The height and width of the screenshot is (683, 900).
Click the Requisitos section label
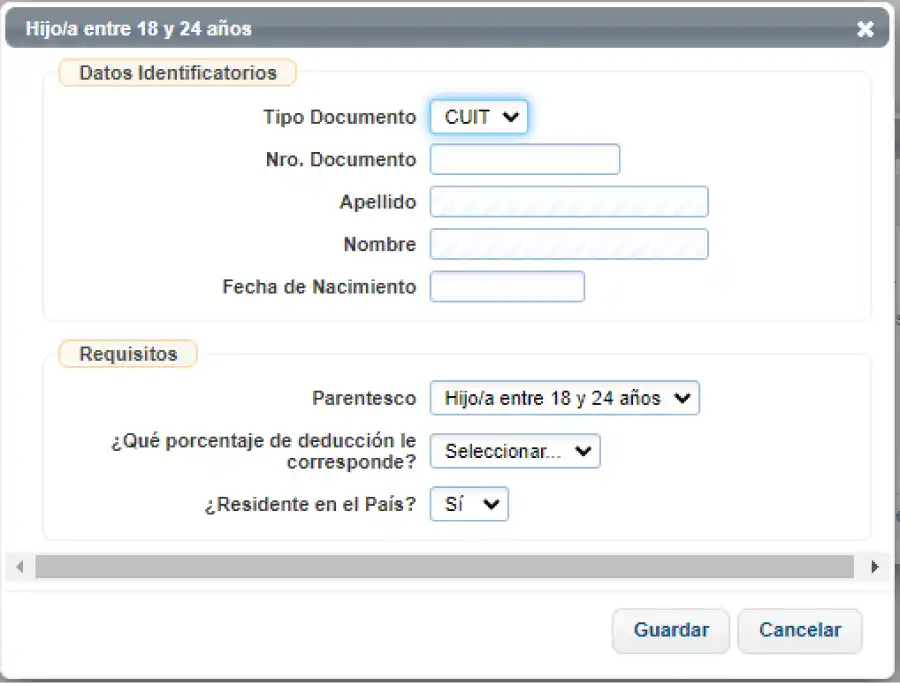coord(127,353)
